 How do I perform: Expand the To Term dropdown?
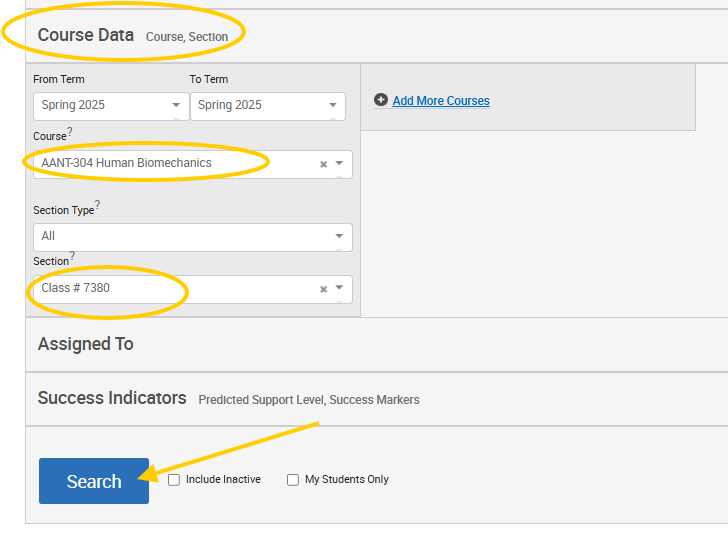point(267,105)
